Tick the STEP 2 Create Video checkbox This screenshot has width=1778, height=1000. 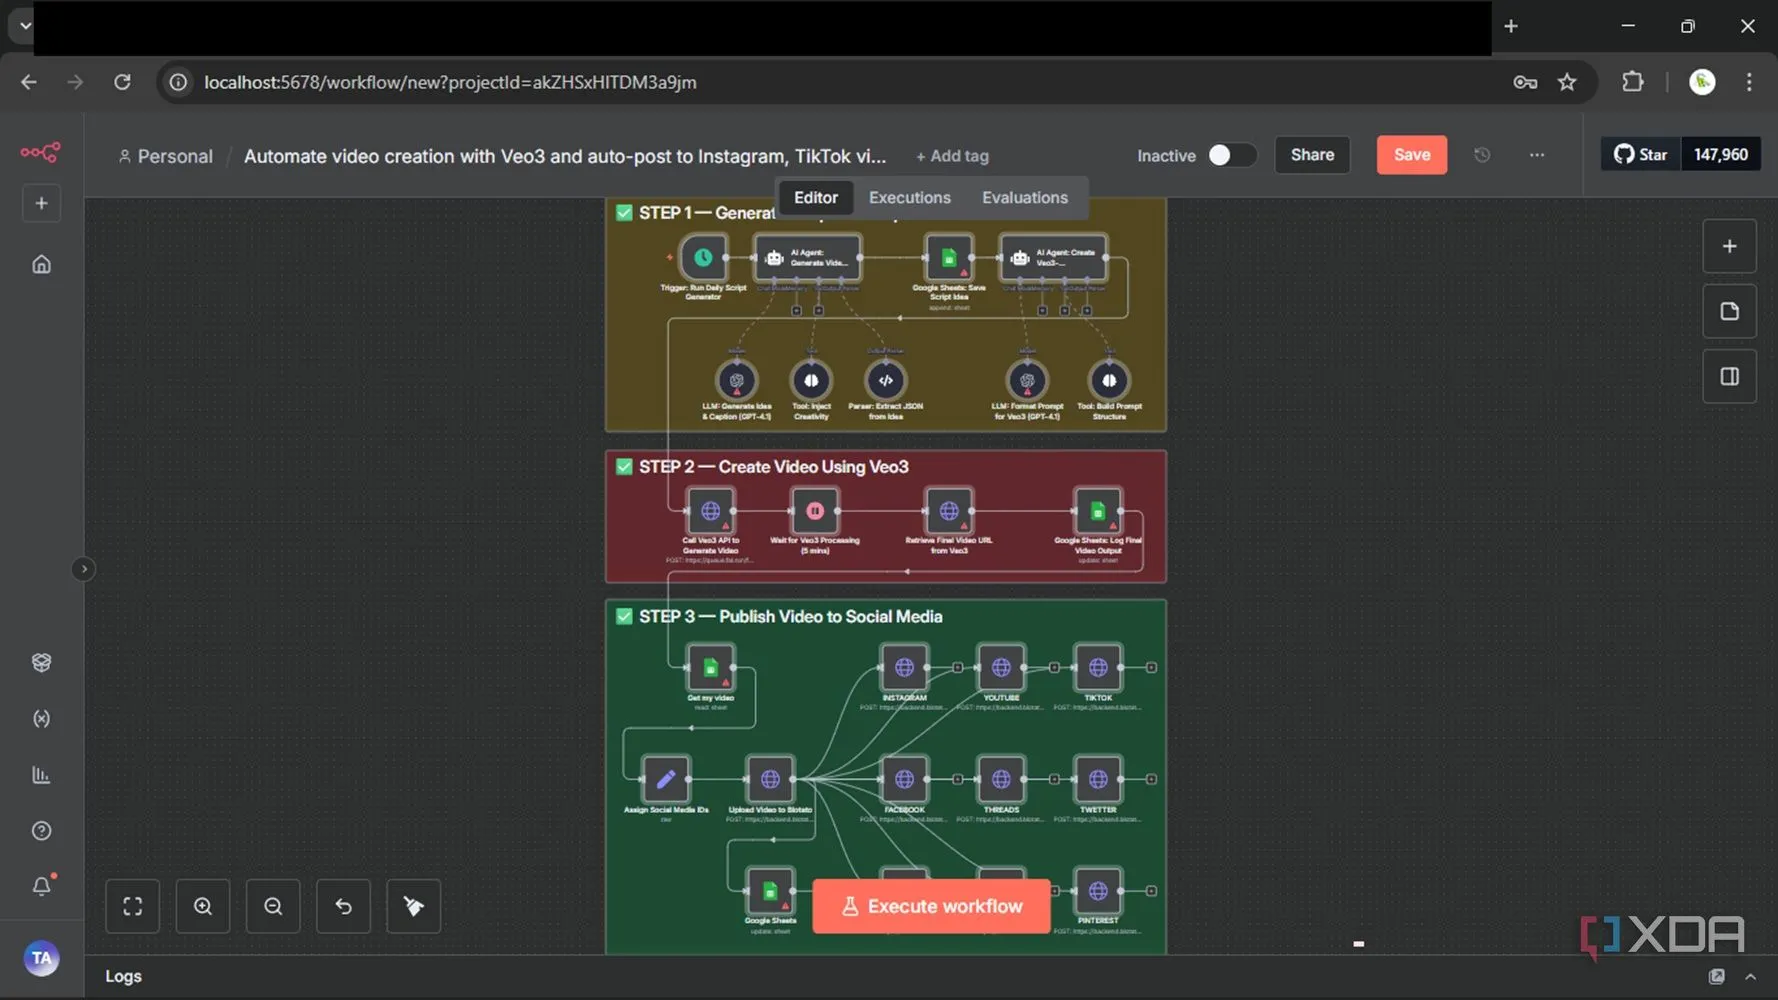[624, 467]
